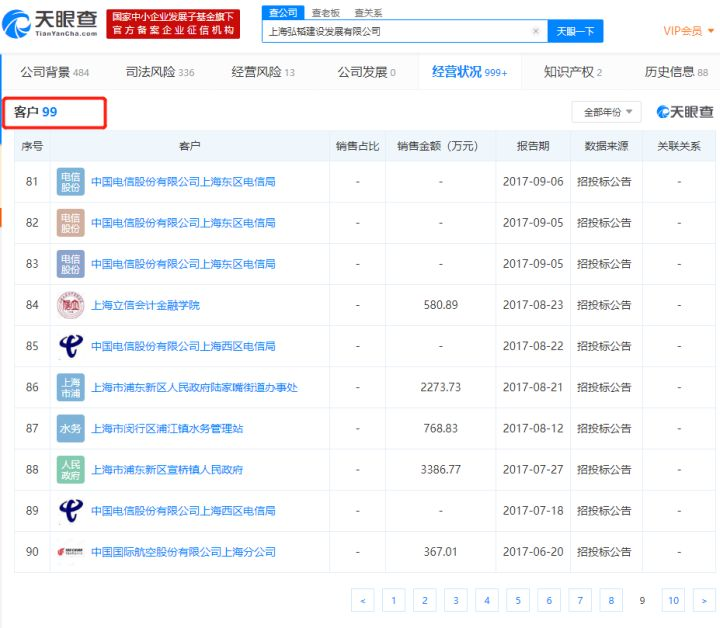The image size is (720, 628).
Task: Open the 知识产权 tab
Action: point(573,72)
